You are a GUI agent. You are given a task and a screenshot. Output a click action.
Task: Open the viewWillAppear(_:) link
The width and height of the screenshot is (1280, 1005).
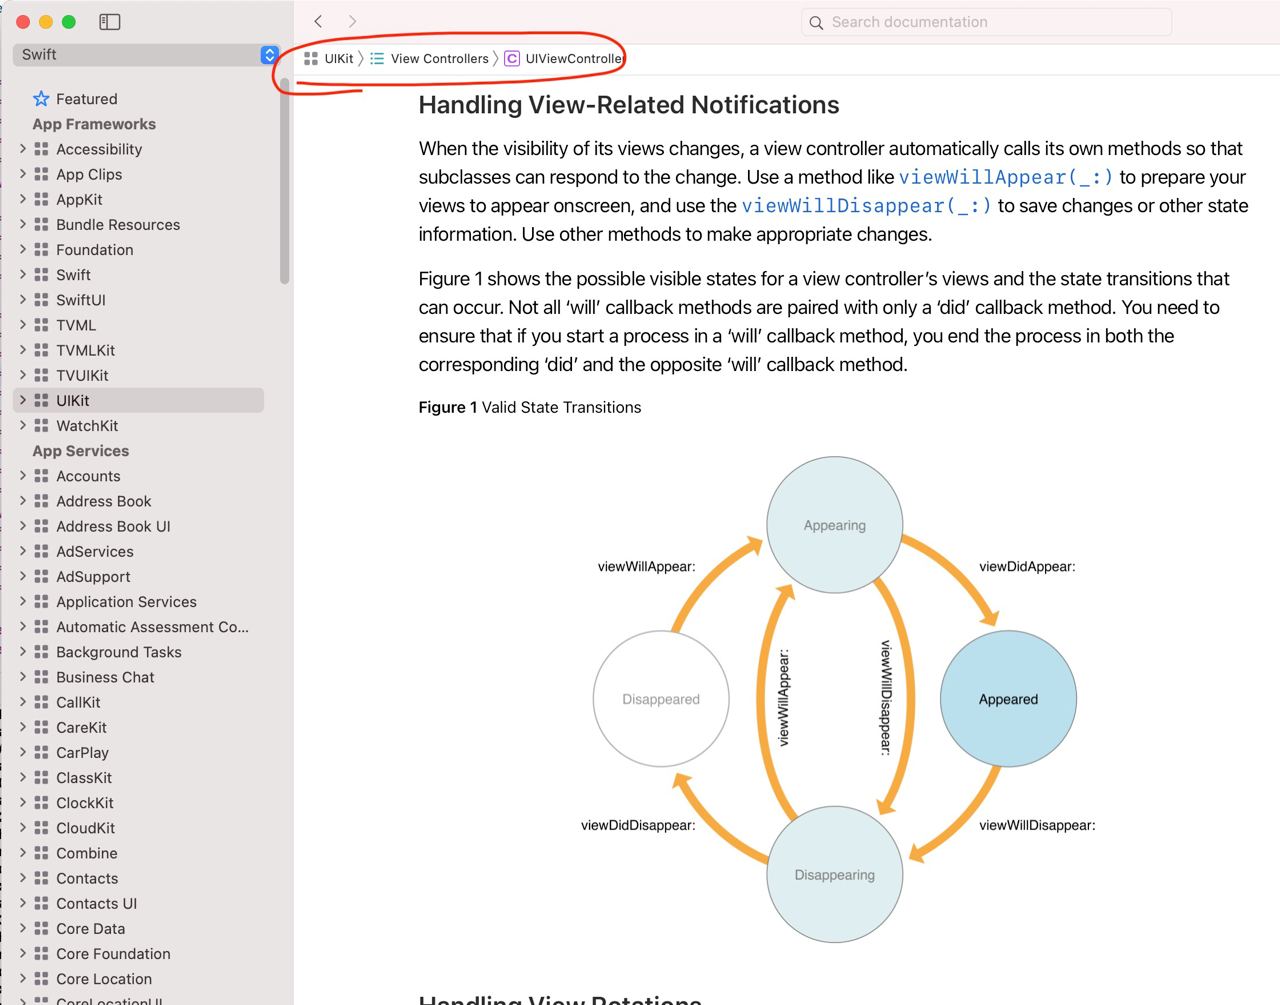[x=1006, y=177]
